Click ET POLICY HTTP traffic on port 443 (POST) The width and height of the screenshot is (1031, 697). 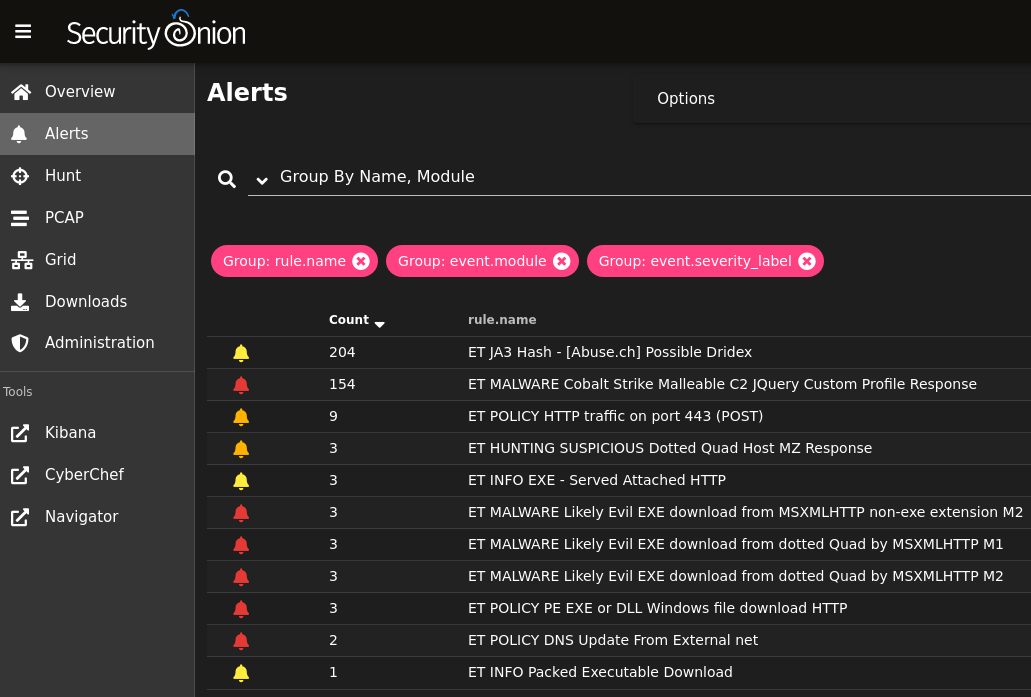pos(615,417)
